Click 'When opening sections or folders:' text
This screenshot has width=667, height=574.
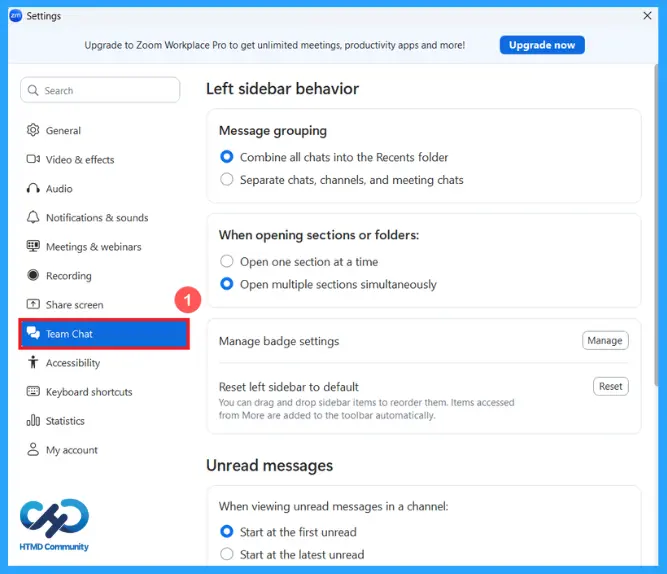319,235
